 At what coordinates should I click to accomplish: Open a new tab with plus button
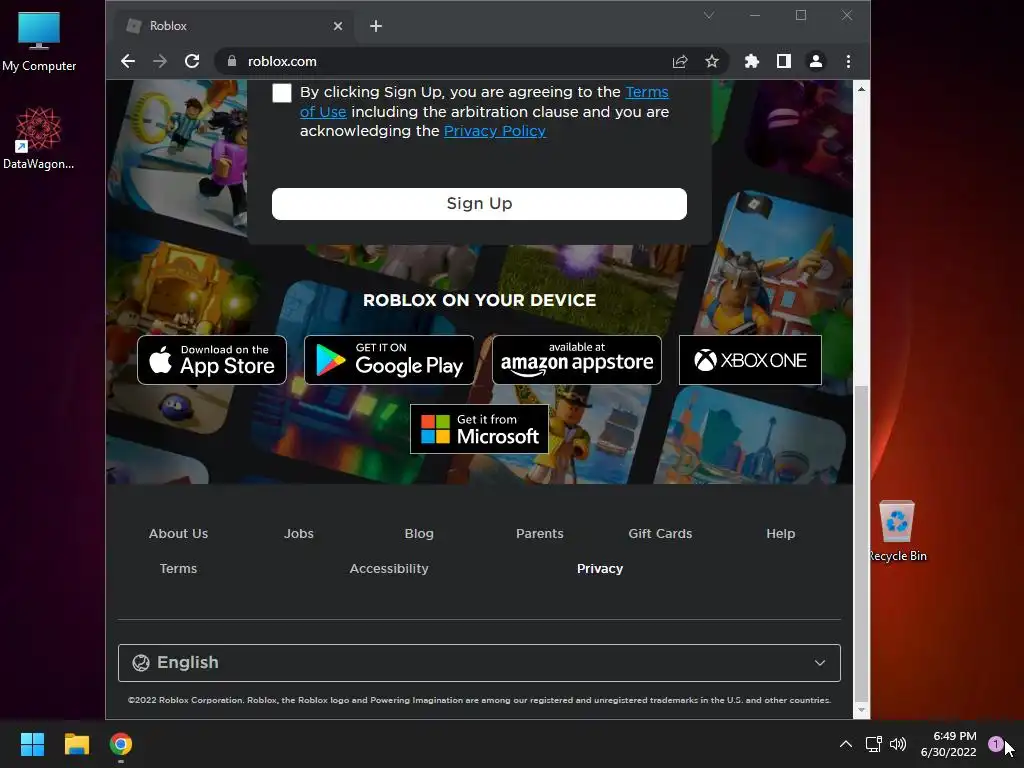point(376,26)
